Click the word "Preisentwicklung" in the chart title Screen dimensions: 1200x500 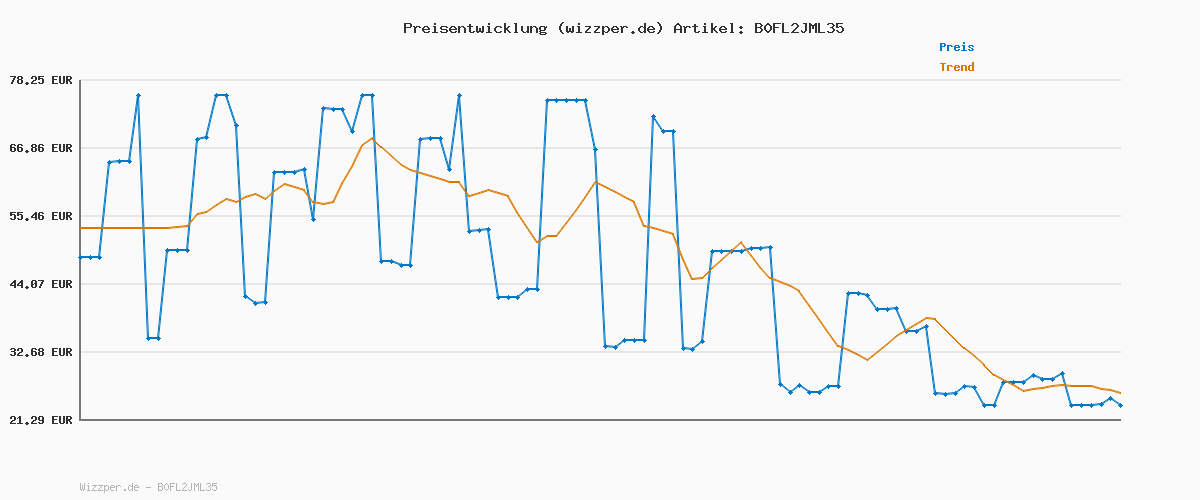tap(475, 28)
